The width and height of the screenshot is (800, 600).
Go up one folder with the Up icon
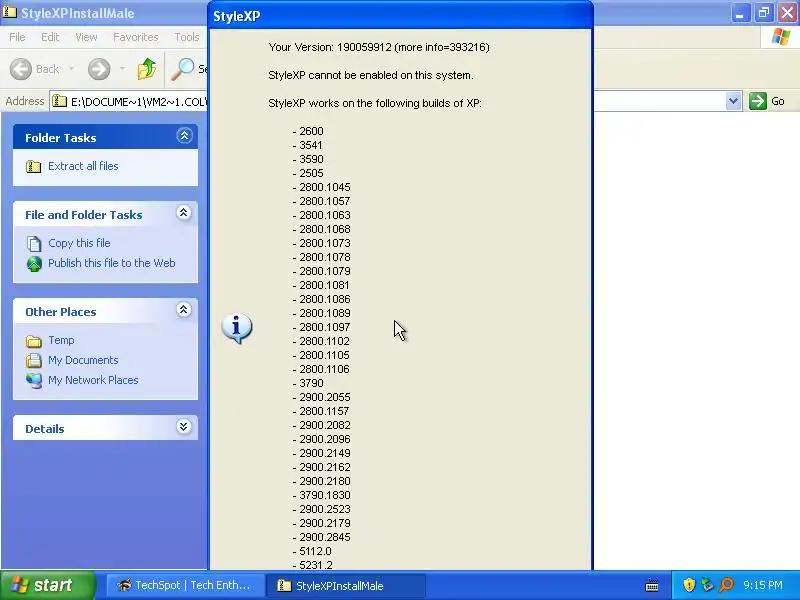pyautogui.click(x=147, y=69)
